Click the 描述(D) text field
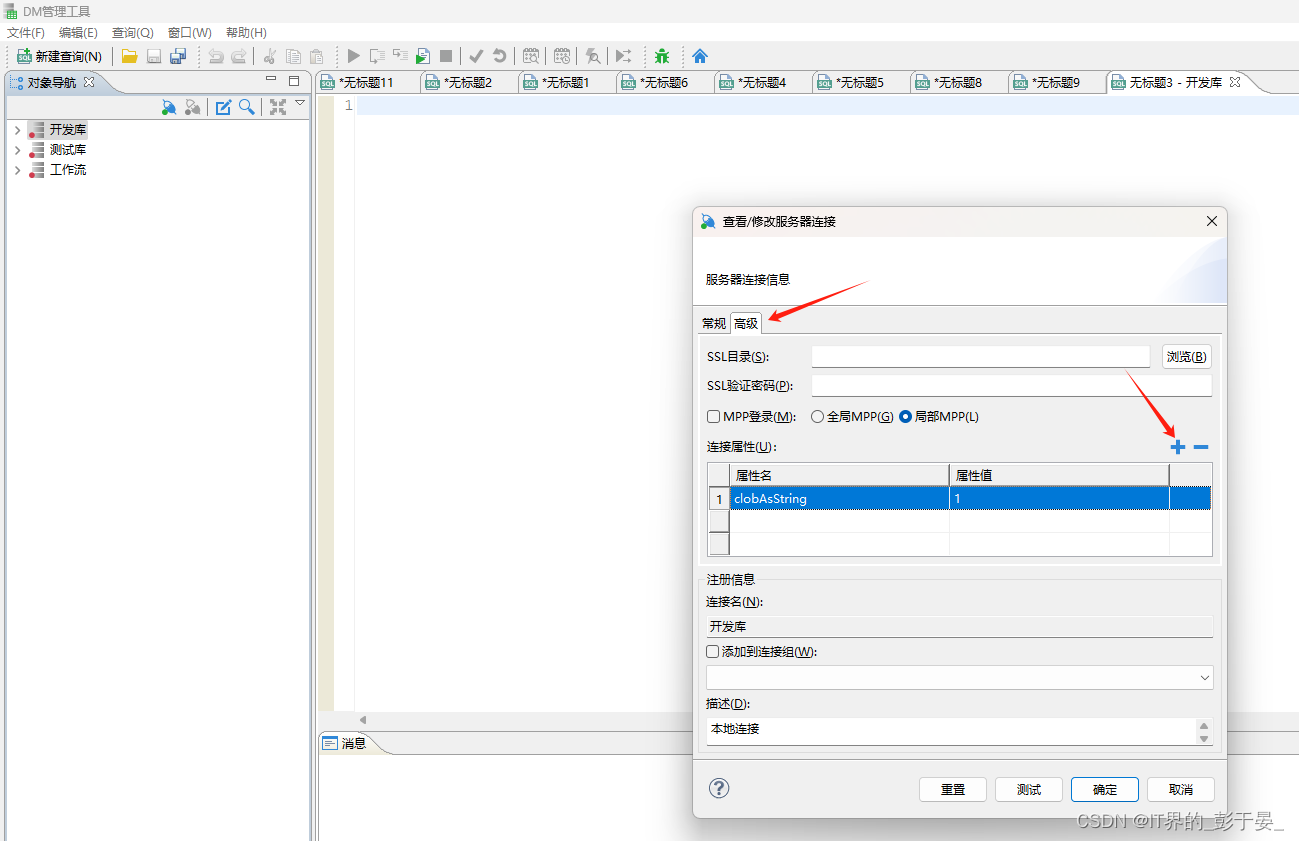Screen dimensions: 1299x841 coord(951,731)
